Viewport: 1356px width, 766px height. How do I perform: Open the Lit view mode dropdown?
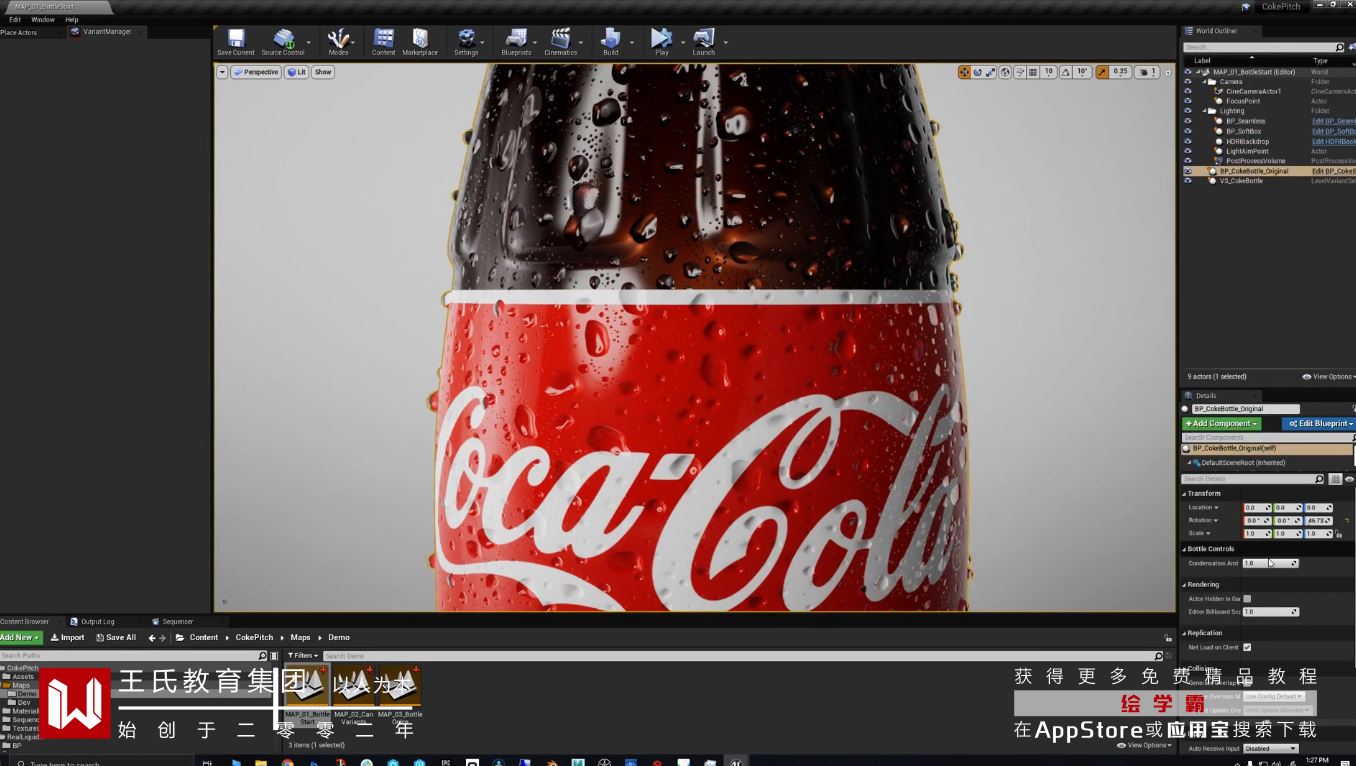click(296, 72)
